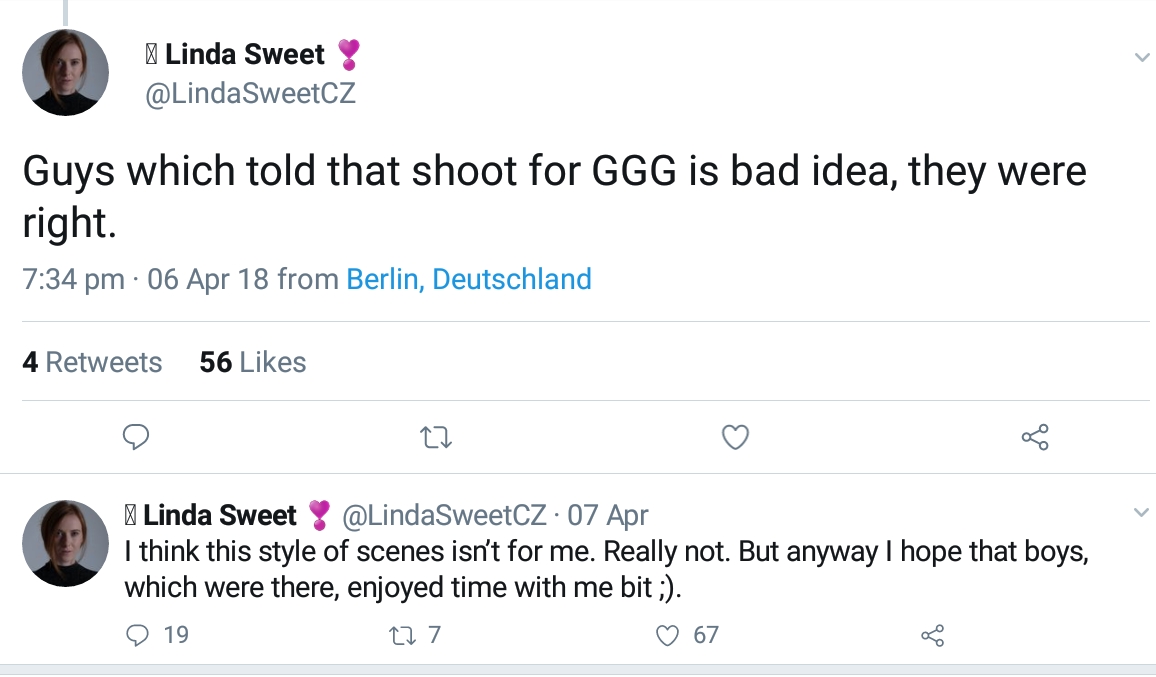Retweet the follow-up tweet
The width and height of the screenshot is (1156, 677).
click(403, 635)
